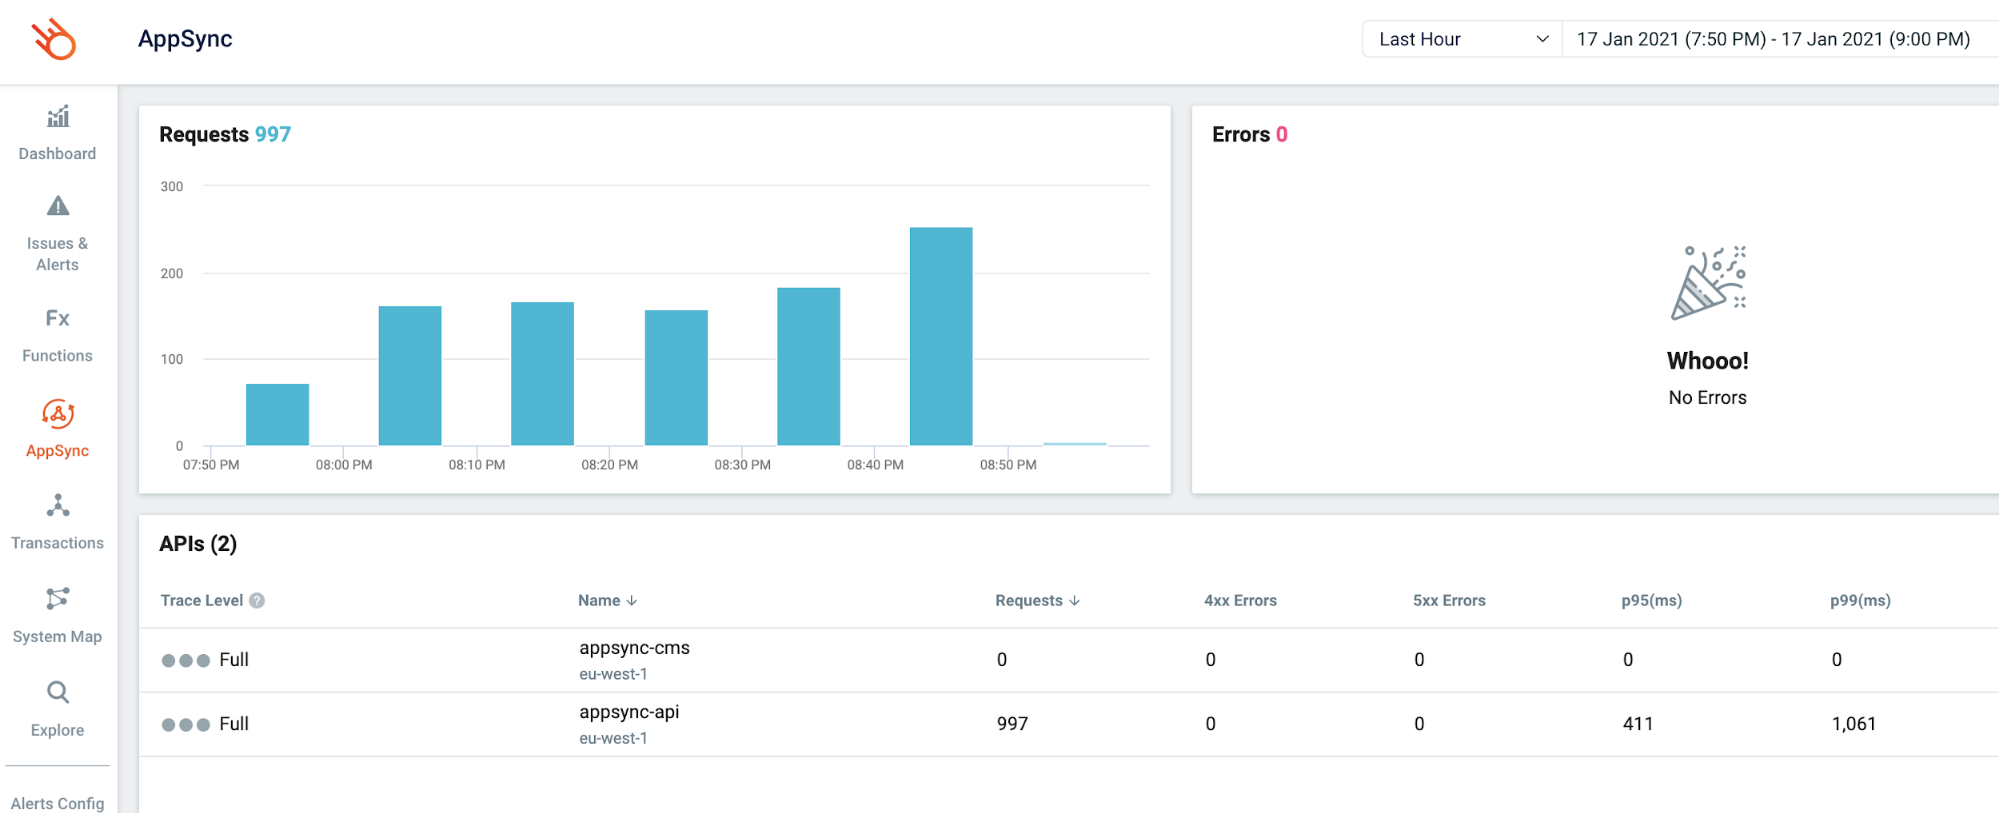Click the party popper No Errors icon
The height and width of the screenshot is (814, 1999).
pyautogui.click(x=1708, y=283)
